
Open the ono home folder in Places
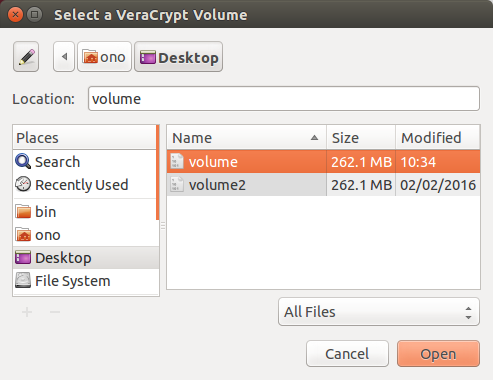(85, 235)
